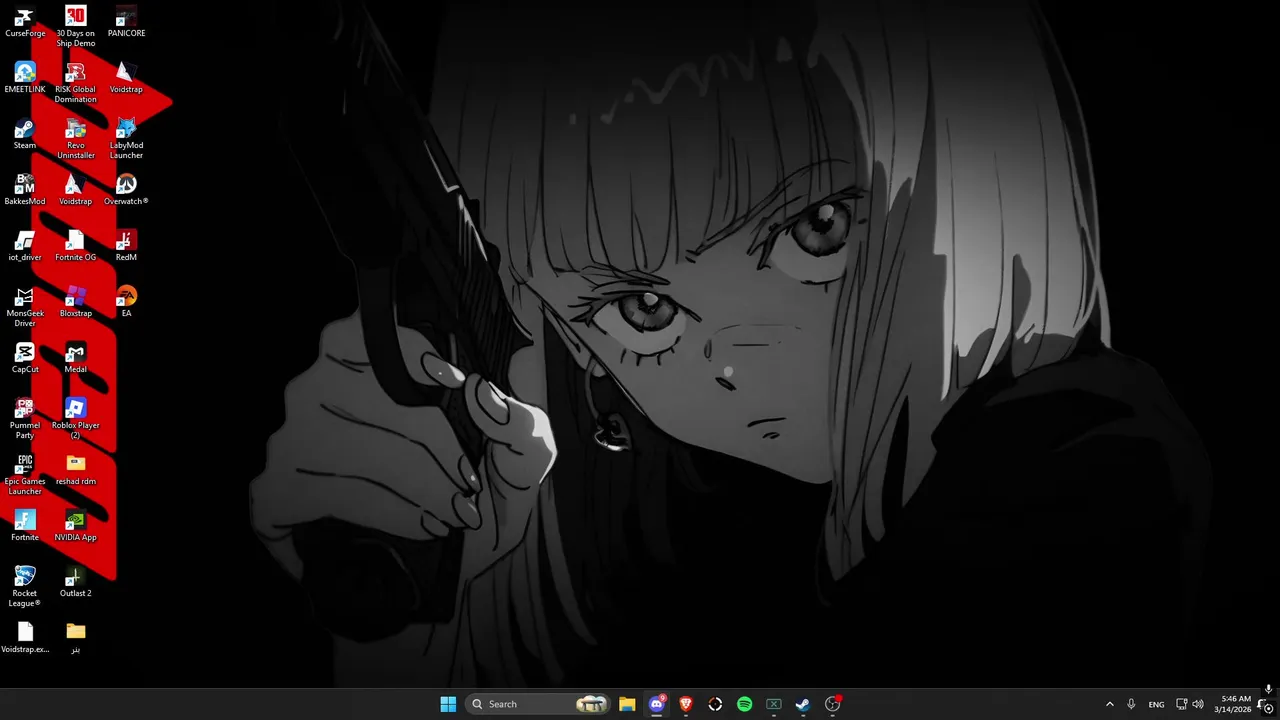Screen dimensions: 1280x720
Task: Open the Steam taskbar icon
Action: click(x=802, y=704)
